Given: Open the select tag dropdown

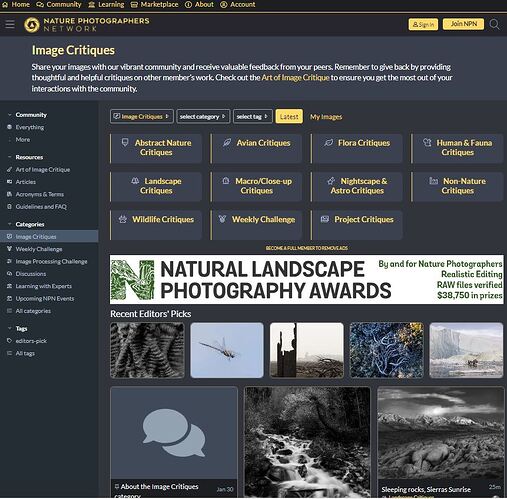Looking at the screenshot, I should pyautogui.click(x=252, y=116).
